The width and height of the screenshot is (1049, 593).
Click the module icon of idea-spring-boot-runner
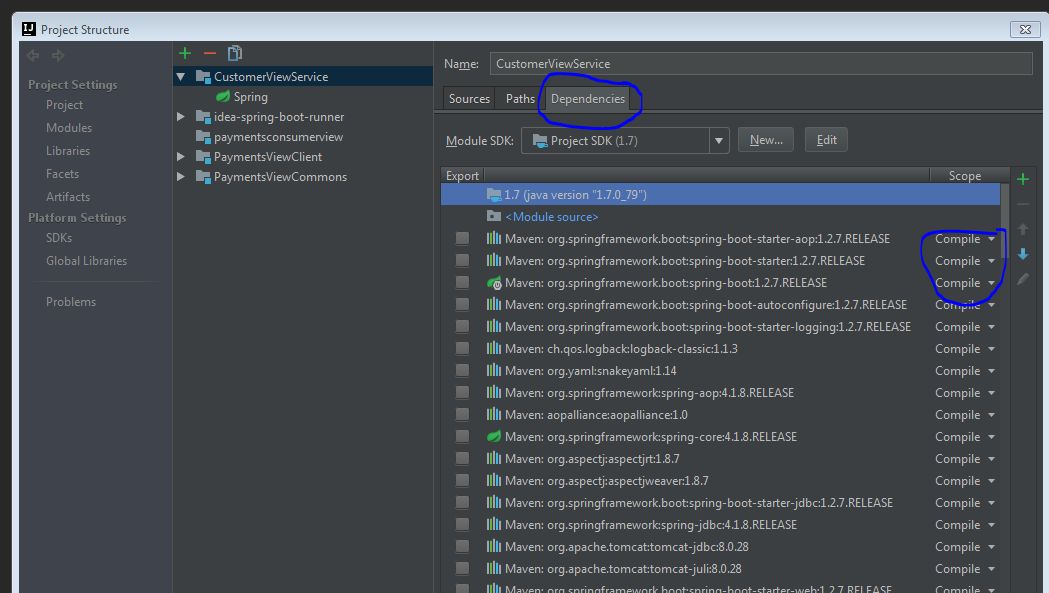pos(203,116)
